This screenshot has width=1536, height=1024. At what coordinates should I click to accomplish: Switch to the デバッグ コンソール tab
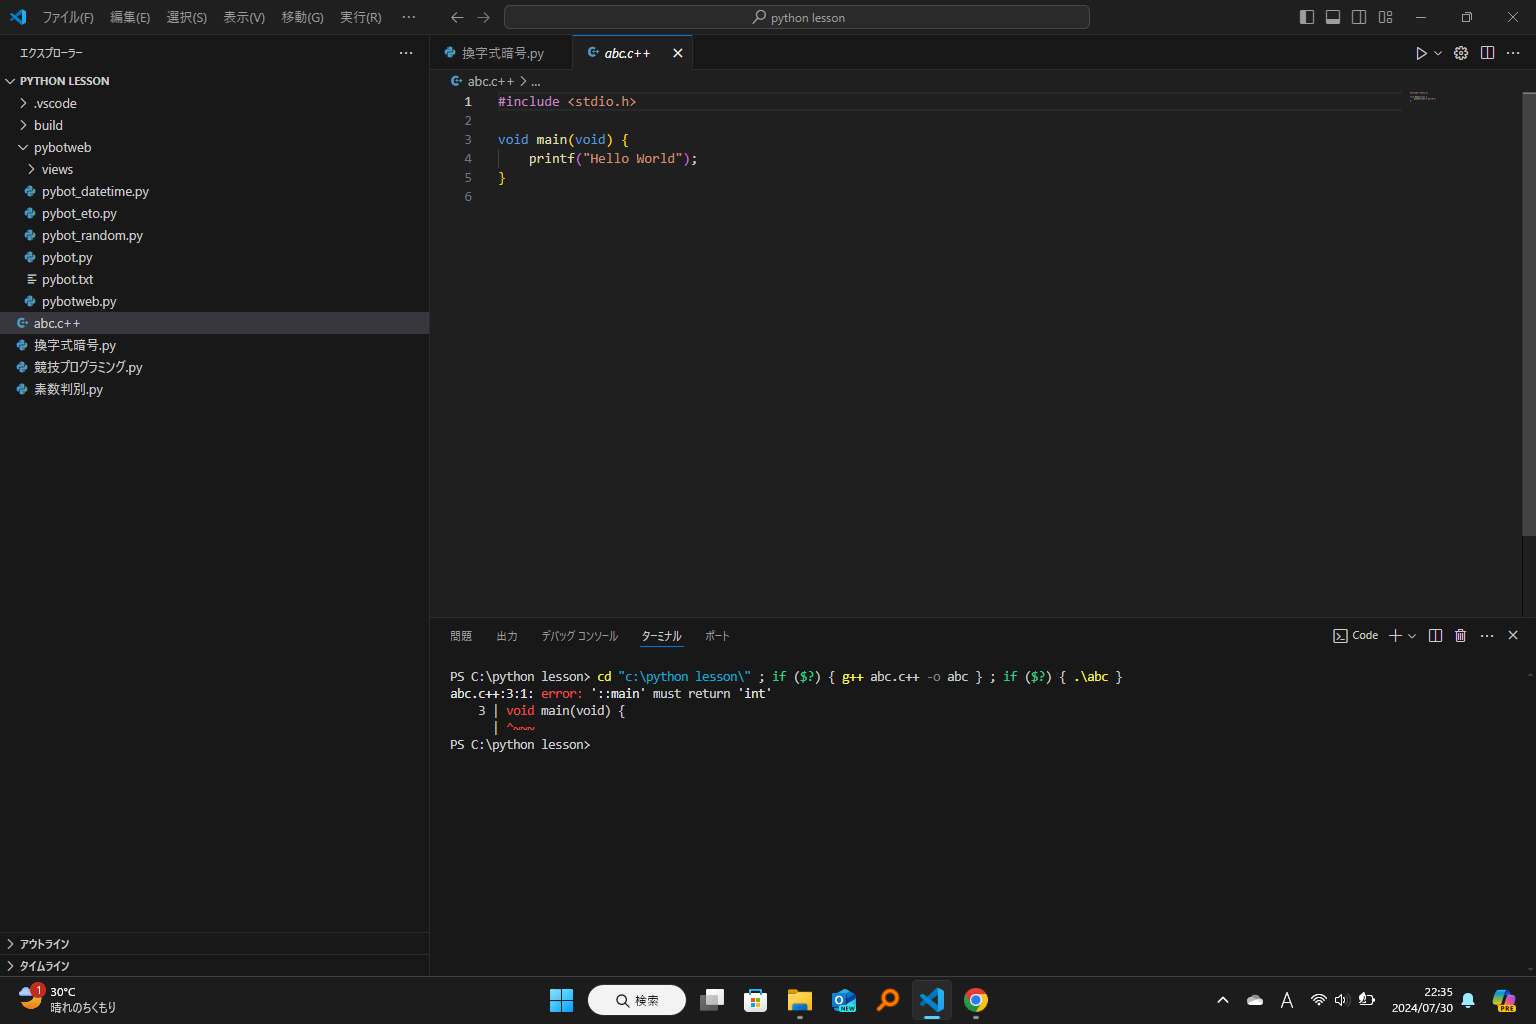[580, 636]
